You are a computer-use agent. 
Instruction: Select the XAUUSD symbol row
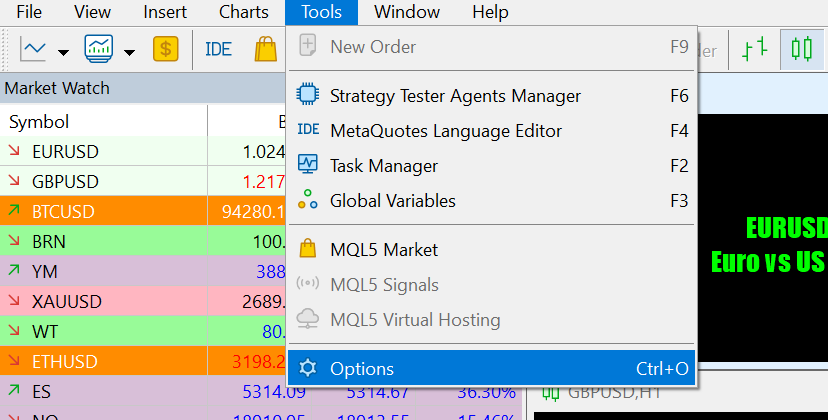pos(143,301)
